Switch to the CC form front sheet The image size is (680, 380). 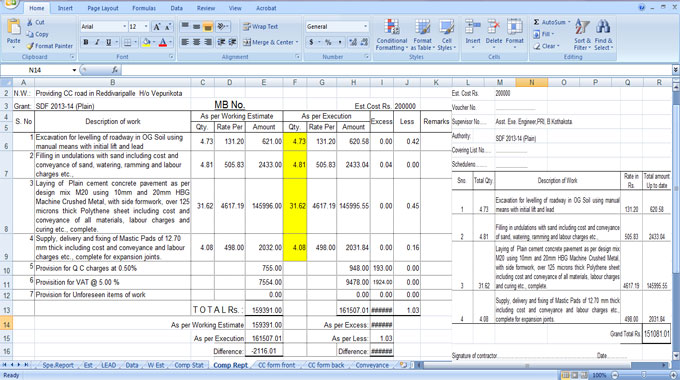[277, 365]
